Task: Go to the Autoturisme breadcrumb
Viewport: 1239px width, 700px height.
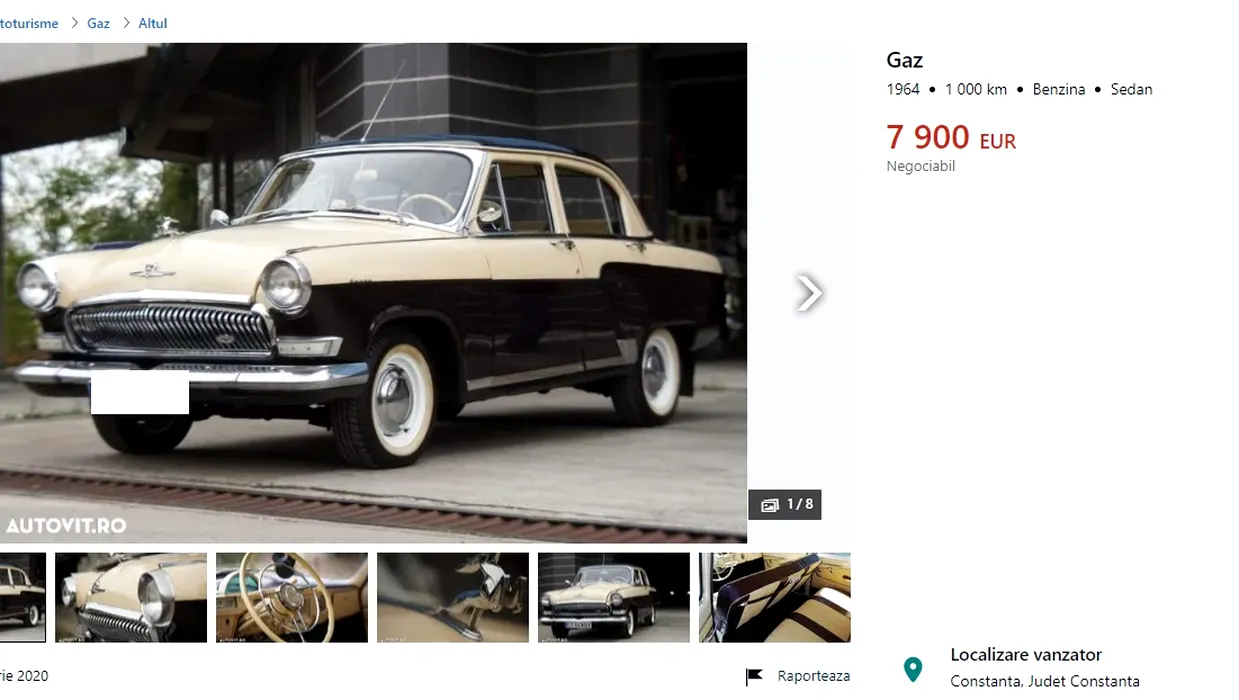Action: [x=29, y=23]
